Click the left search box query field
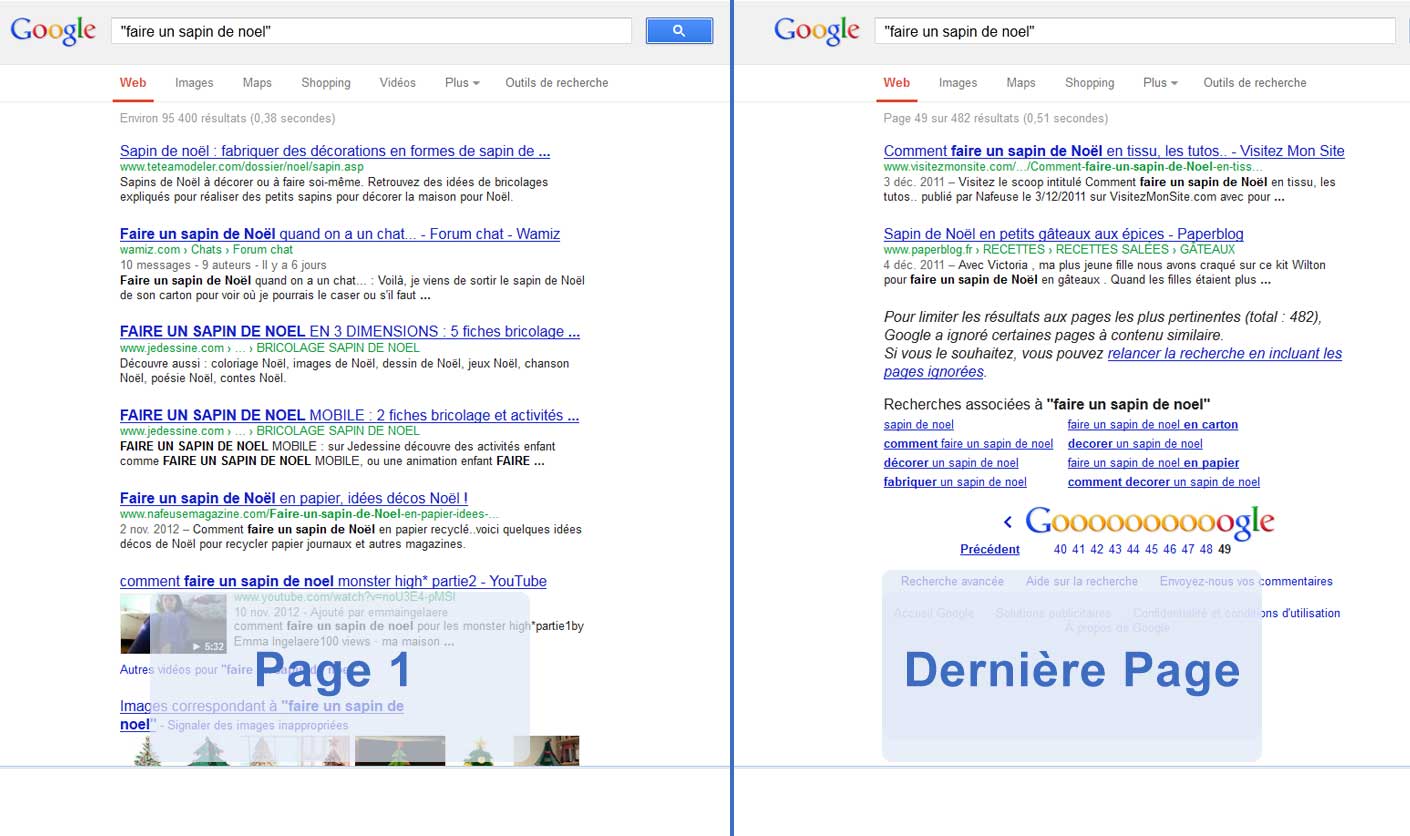This screenshot has height=836, width=1410. tap(371, 31)
